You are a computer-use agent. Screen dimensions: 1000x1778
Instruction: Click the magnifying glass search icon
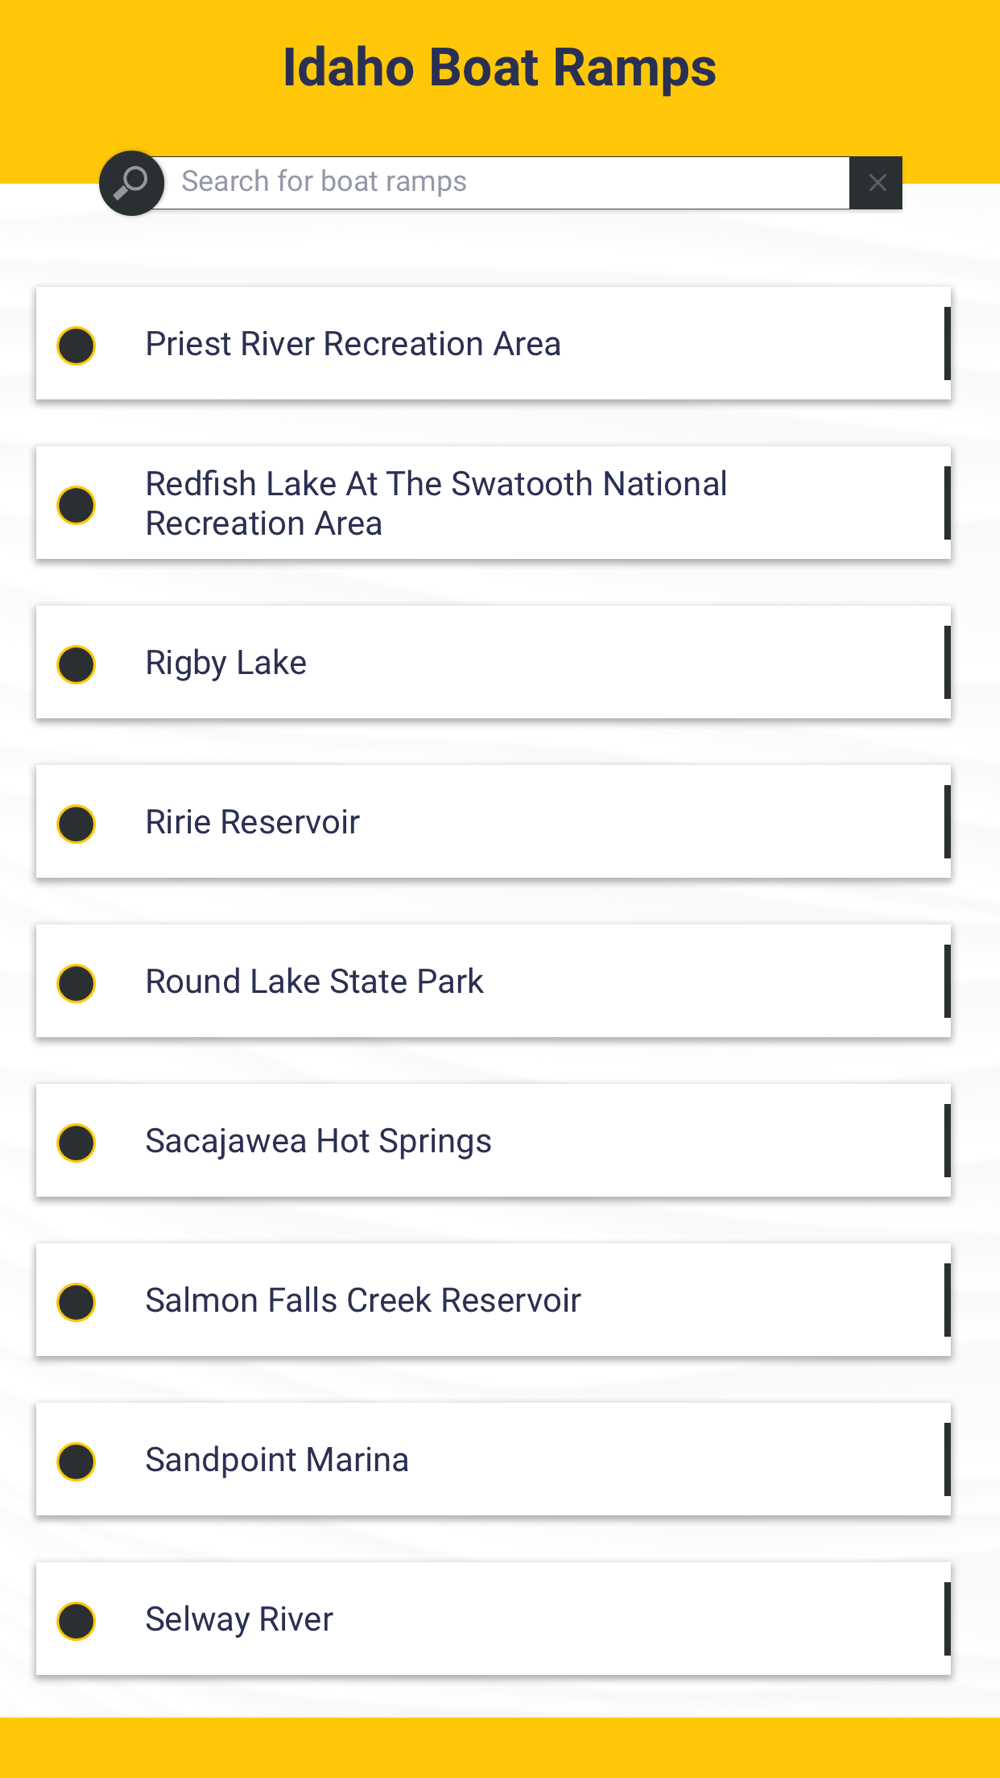(132, 183)
